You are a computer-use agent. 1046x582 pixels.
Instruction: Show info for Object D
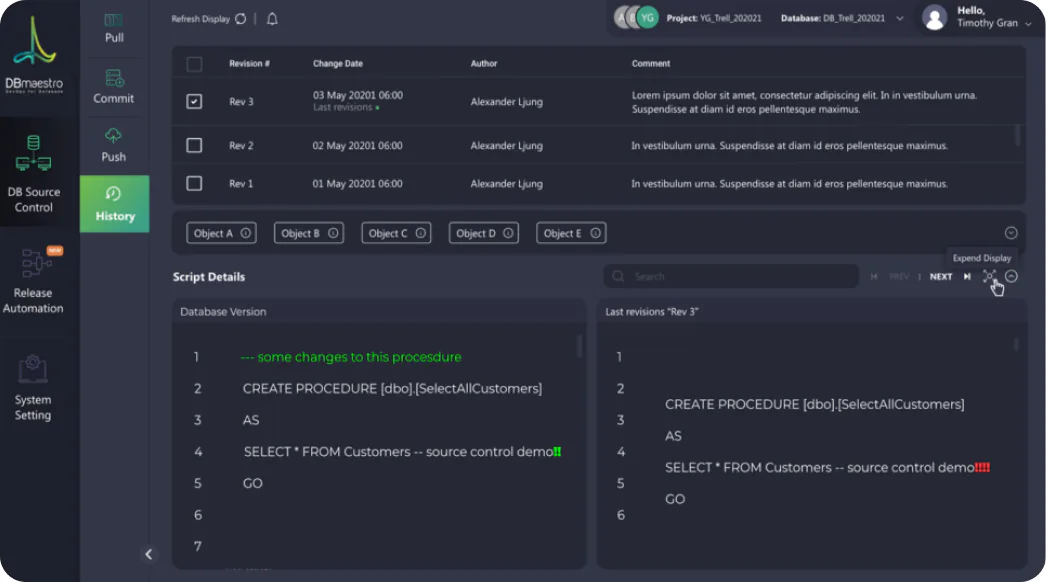coord(508,233)
